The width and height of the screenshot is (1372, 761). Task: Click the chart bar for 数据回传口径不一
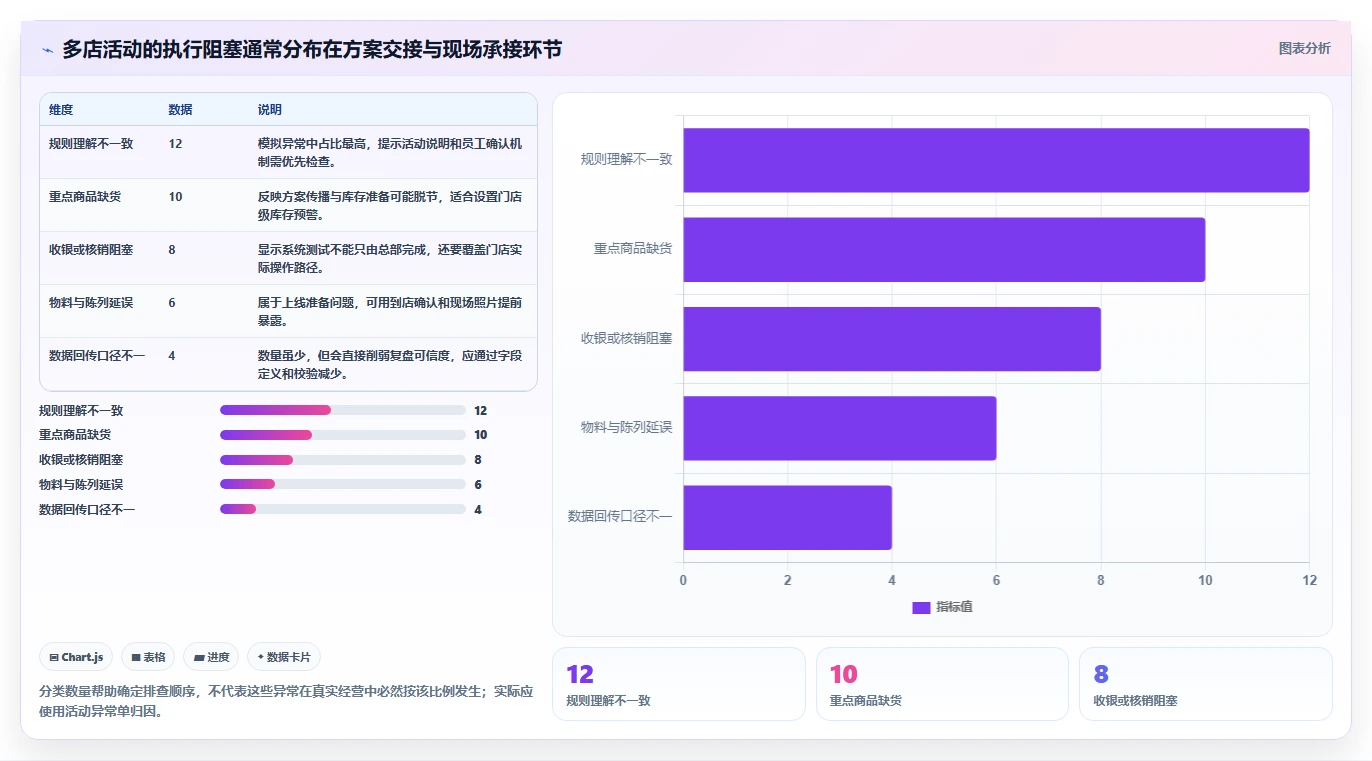(788, 517)
